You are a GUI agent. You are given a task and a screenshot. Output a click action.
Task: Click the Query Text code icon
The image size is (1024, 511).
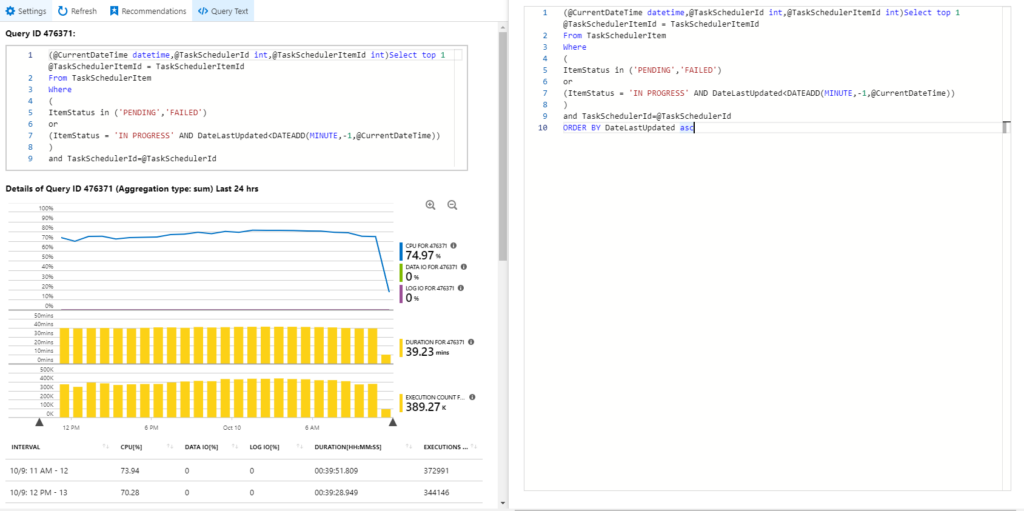click(202, 11)
